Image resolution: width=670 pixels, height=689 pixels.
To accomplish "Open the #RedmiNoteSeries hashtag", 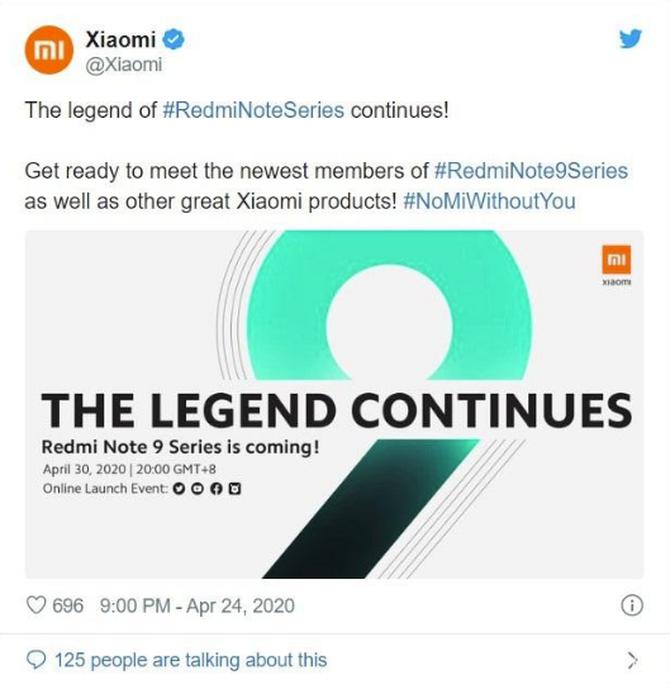I will point(253,109).
